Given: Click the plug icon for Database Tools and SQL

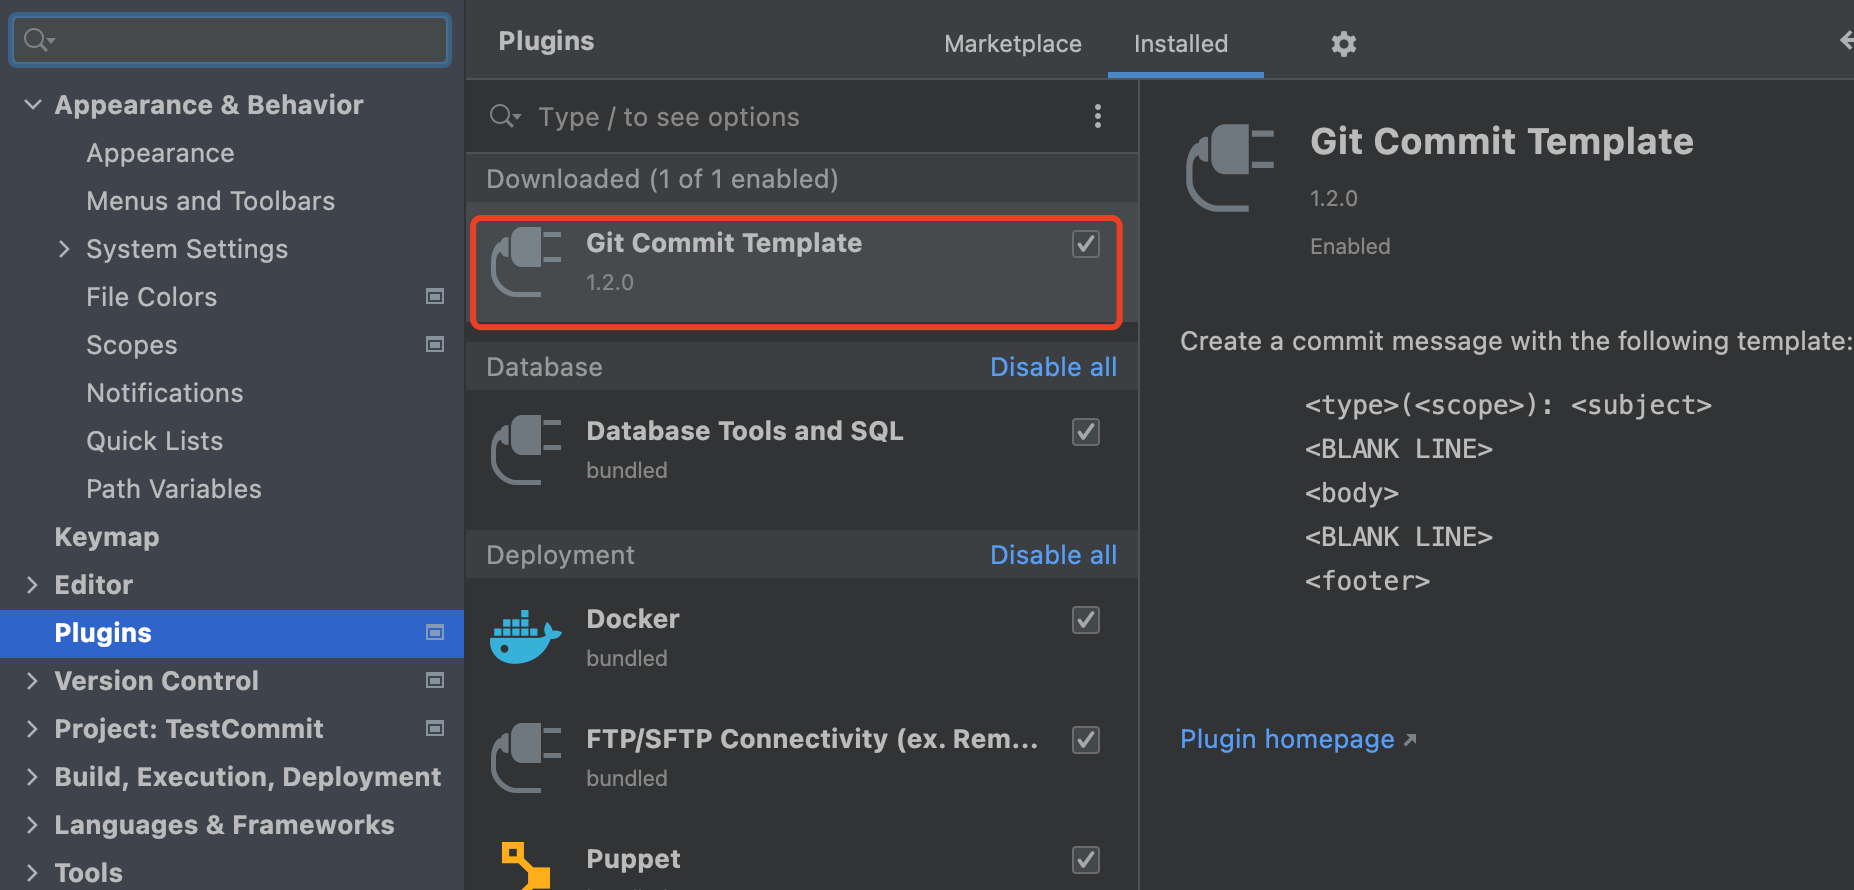Looking at the screenshot, I should pos(526,449).
